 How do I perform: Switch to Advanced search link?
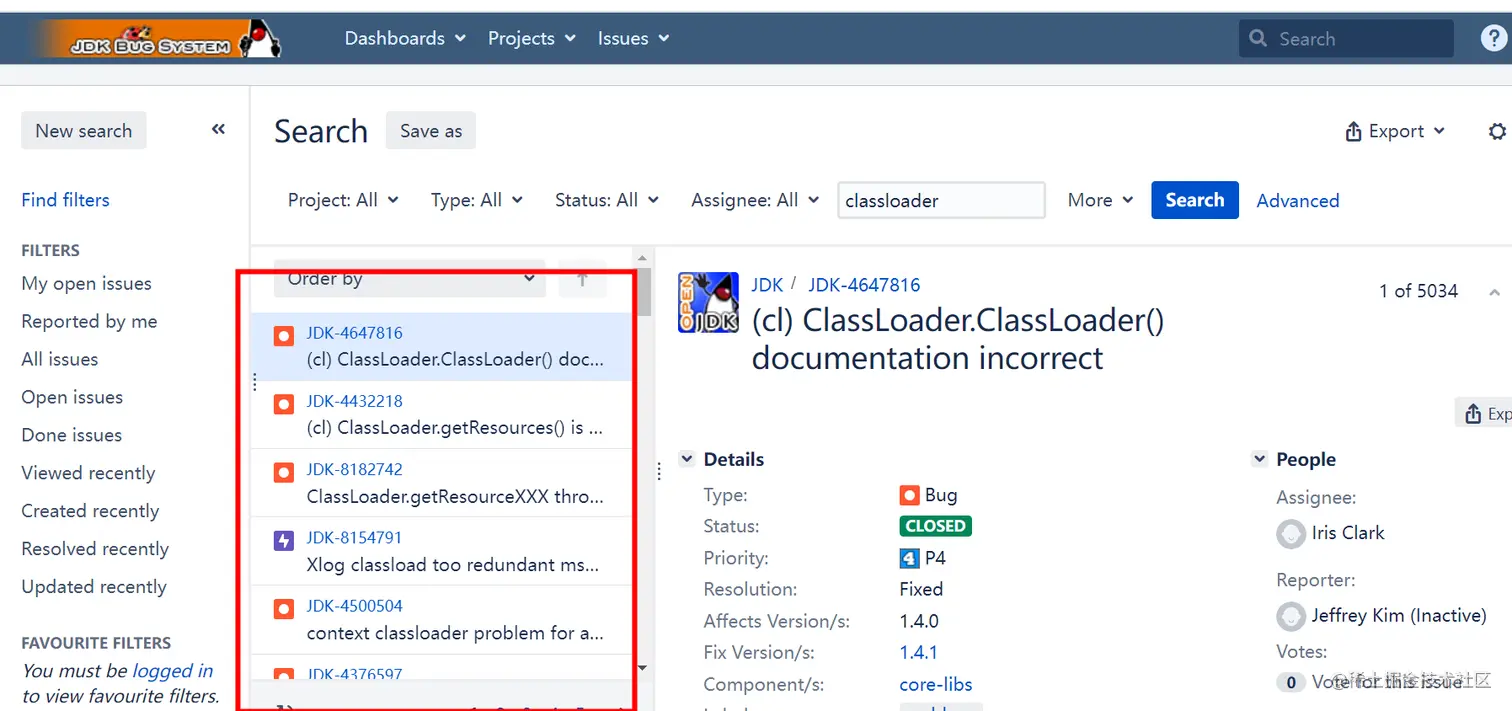click(1298, 200)
